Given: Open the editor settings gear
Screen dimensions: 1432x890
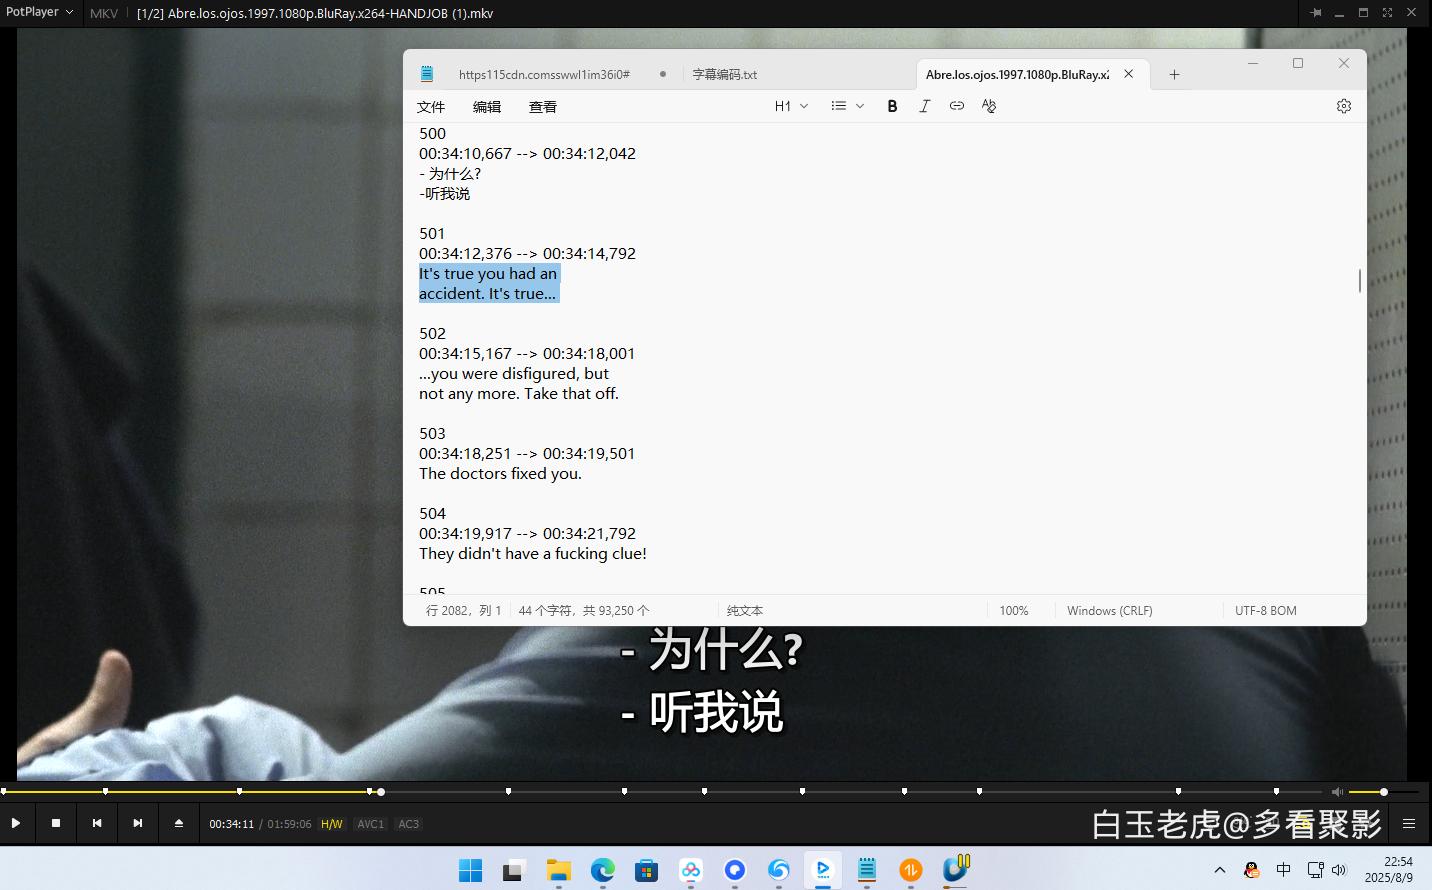Looking at the screenshot, I should pyautogui.click(x=1343, y=105).
